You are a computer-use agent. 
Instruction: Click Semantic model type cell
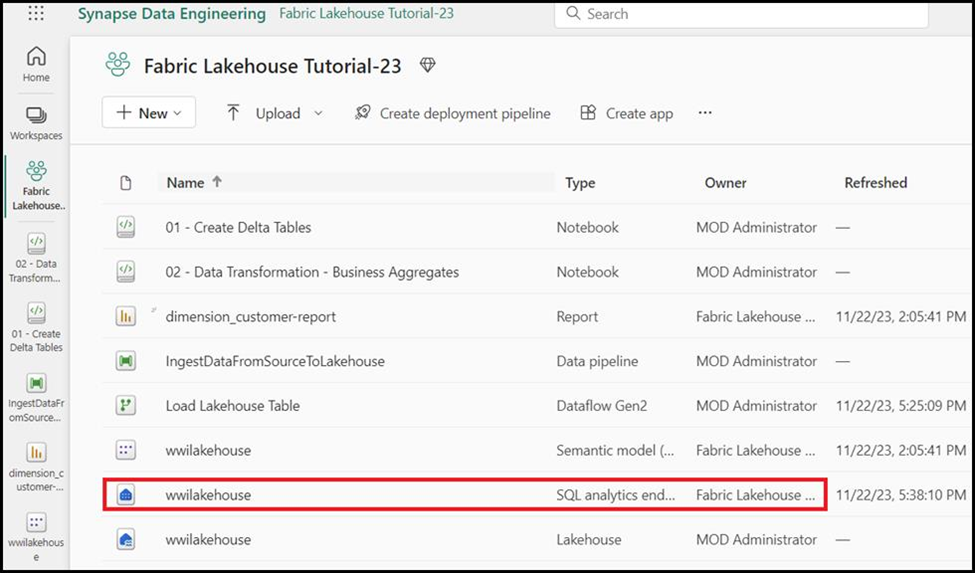pyautogui.click(x=615, y=451)
